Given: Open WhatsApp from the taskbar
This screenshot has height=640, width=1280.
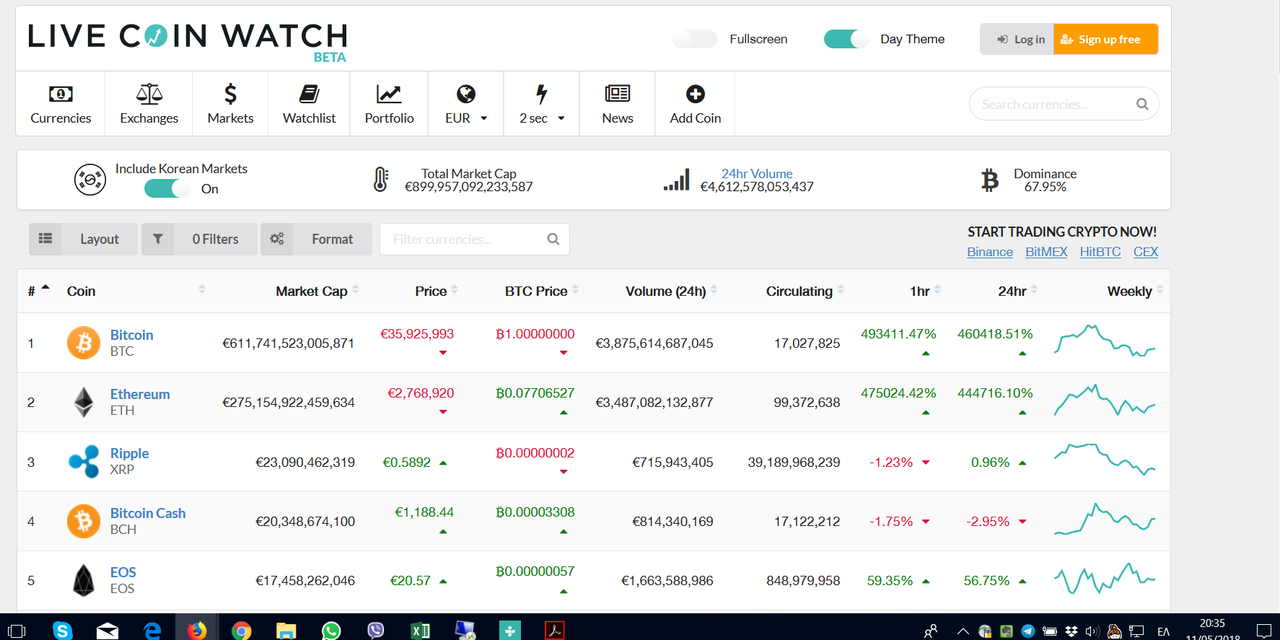Looking at the screenshot, I should [331, 630].
